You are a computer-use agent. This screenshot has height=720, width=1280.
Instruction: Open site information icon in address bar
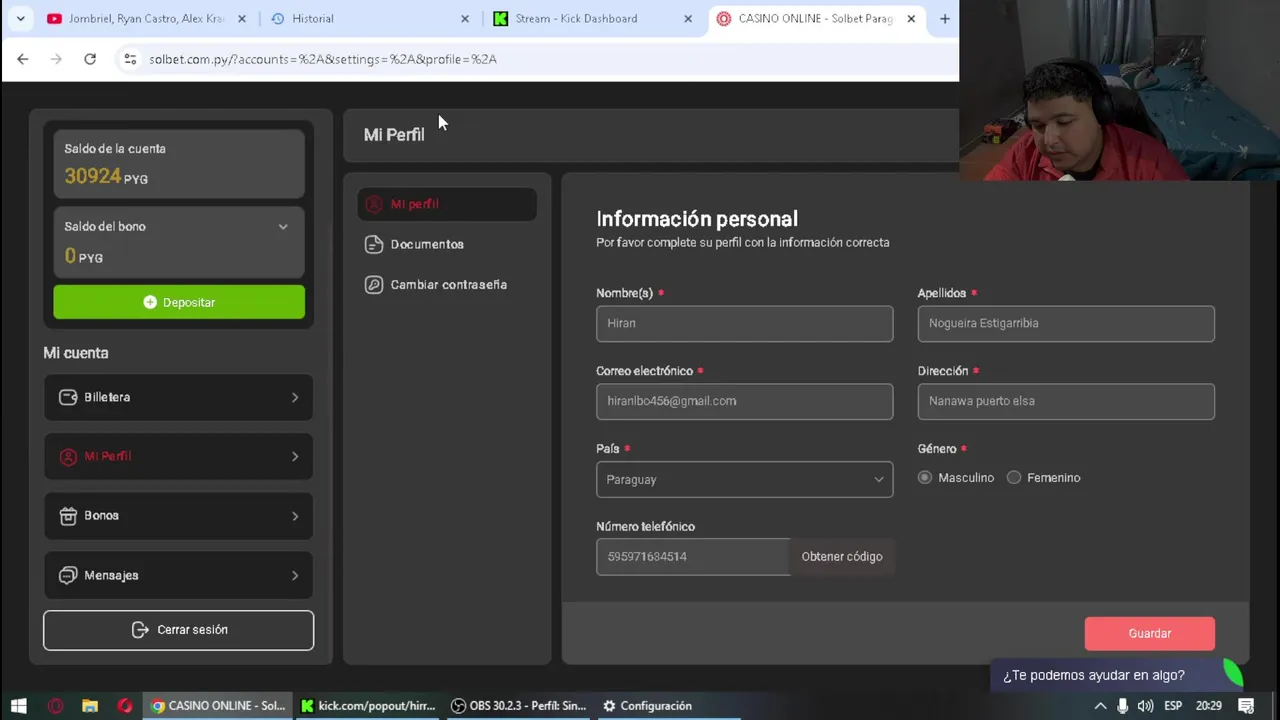(129, 59)
